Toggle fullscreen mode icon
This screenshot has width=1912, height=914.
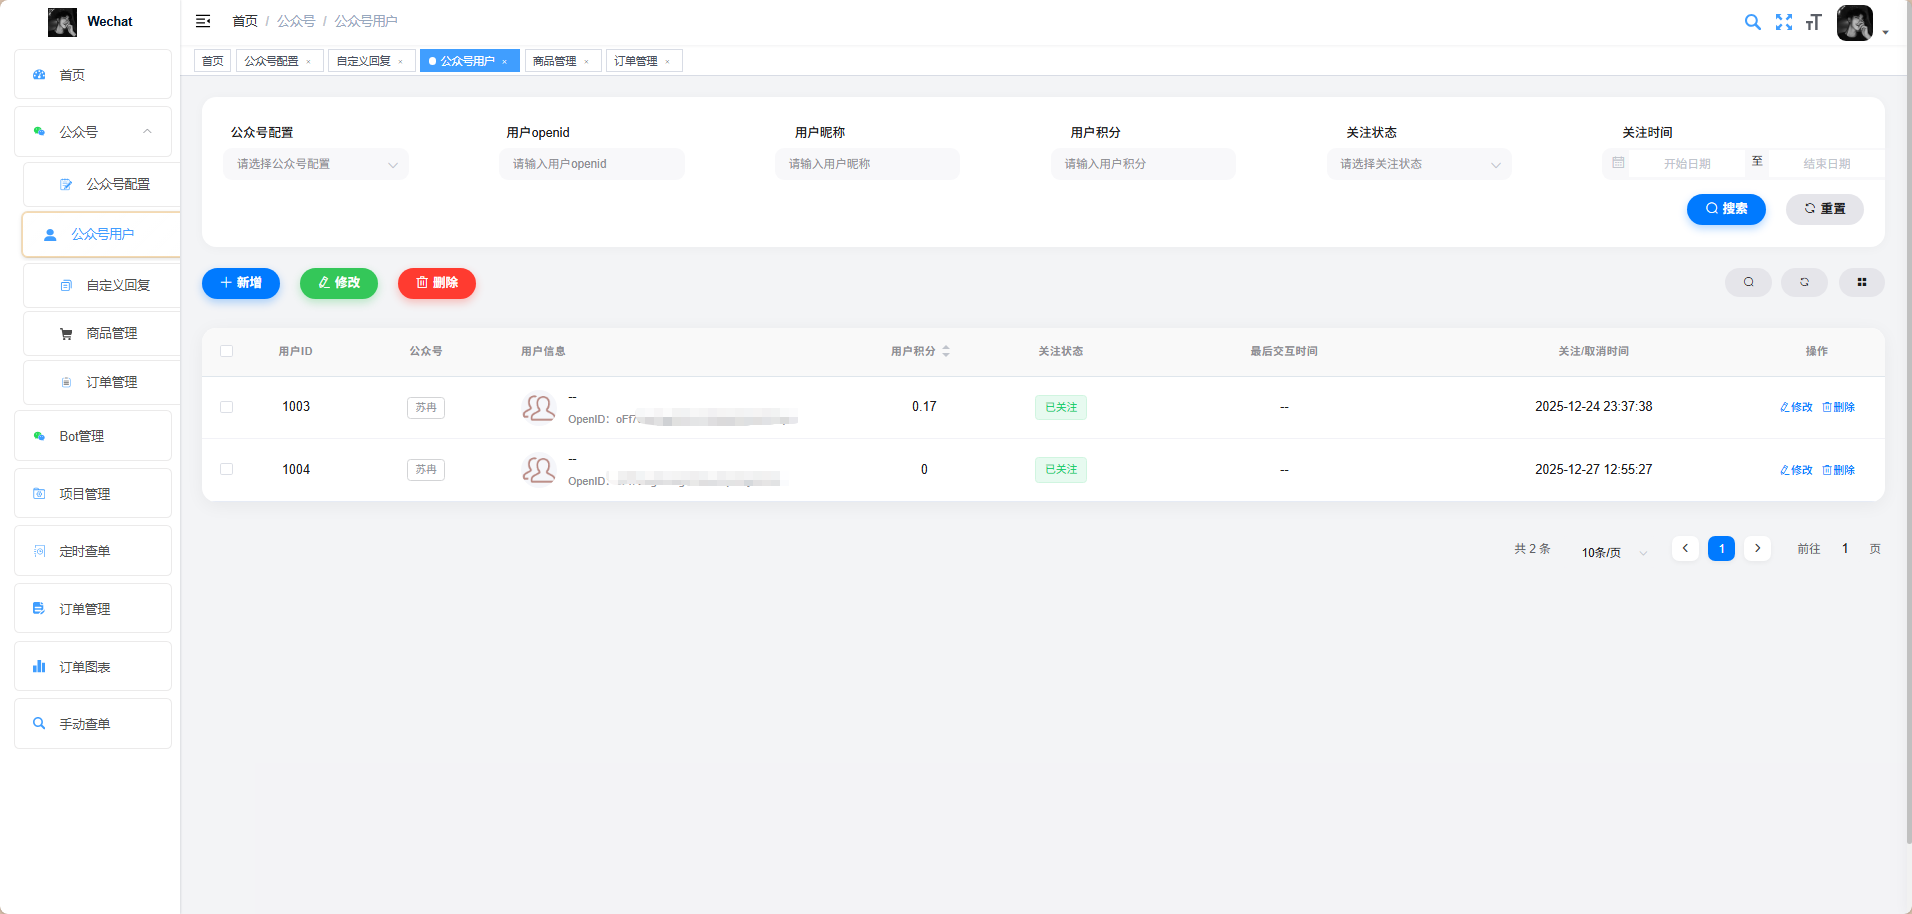point(1783,22)
